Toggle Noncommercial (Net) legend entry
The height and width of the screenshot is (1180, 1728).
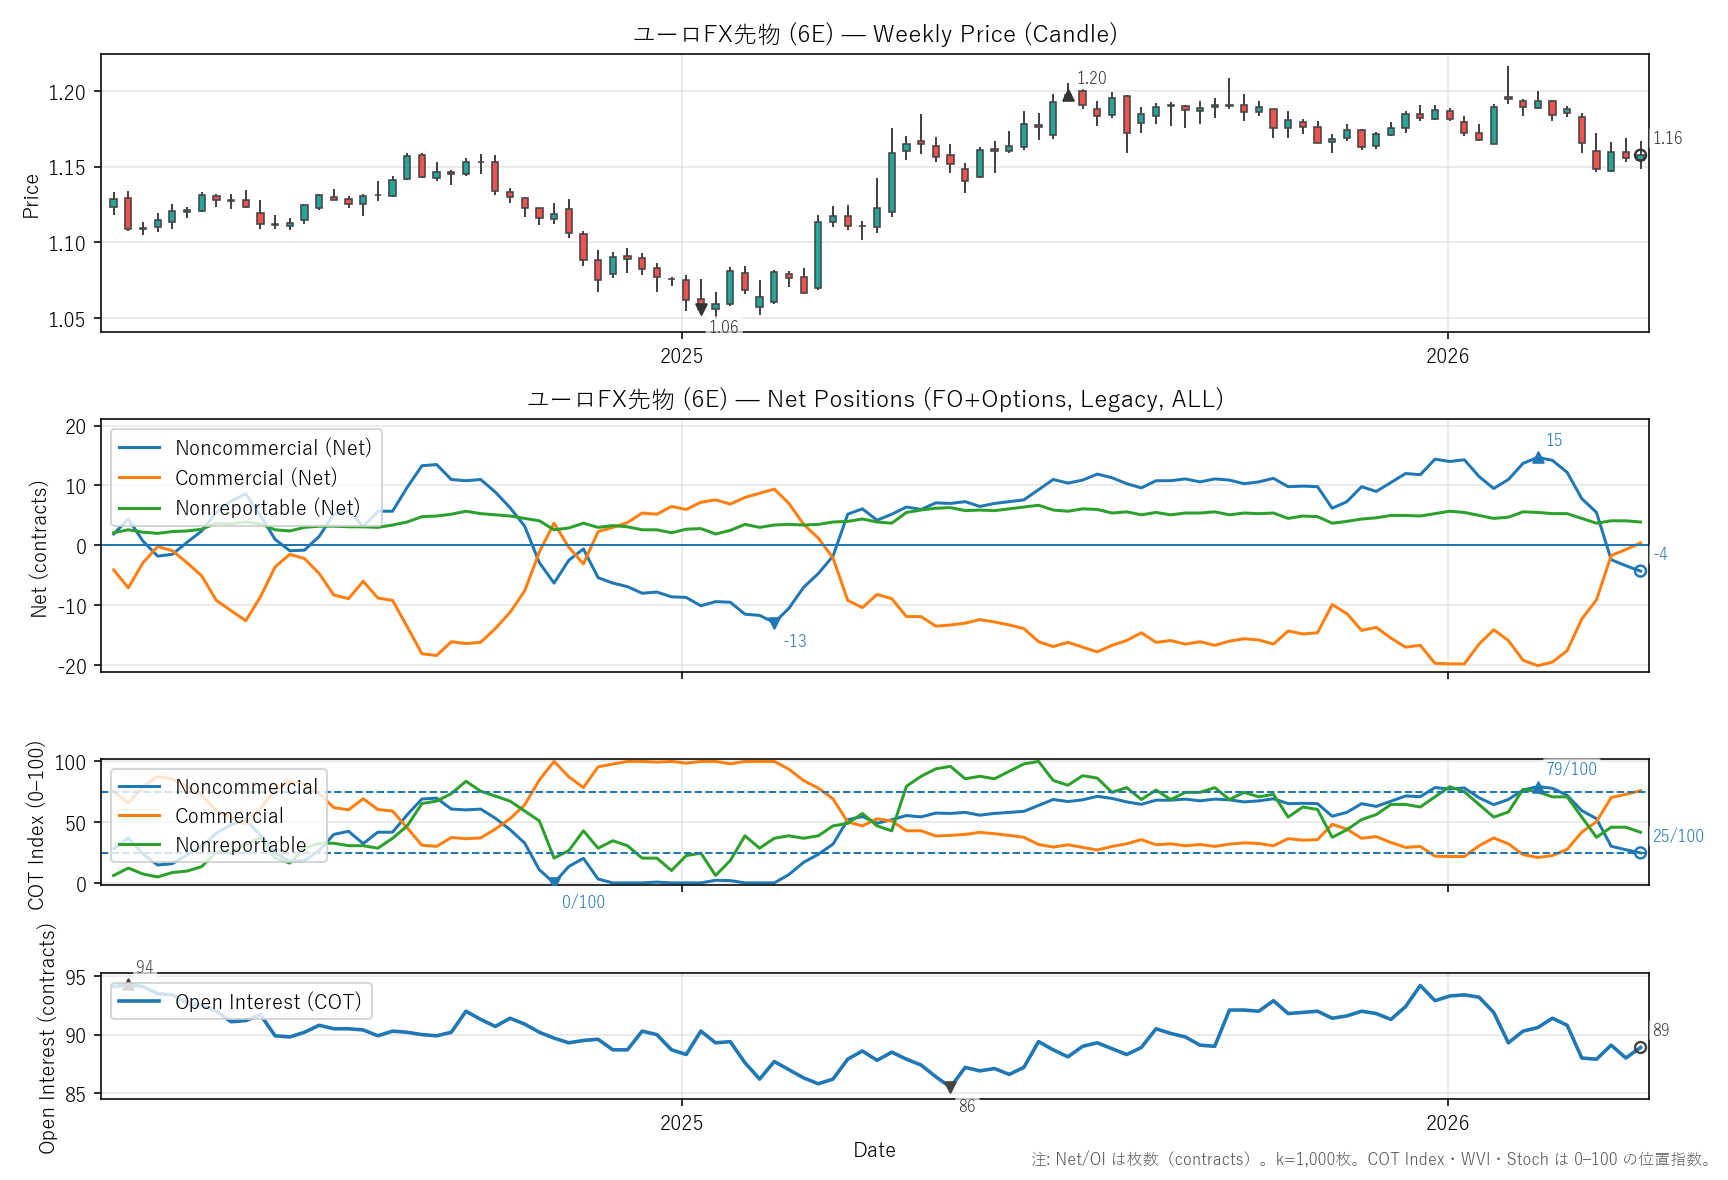[272, 448]
